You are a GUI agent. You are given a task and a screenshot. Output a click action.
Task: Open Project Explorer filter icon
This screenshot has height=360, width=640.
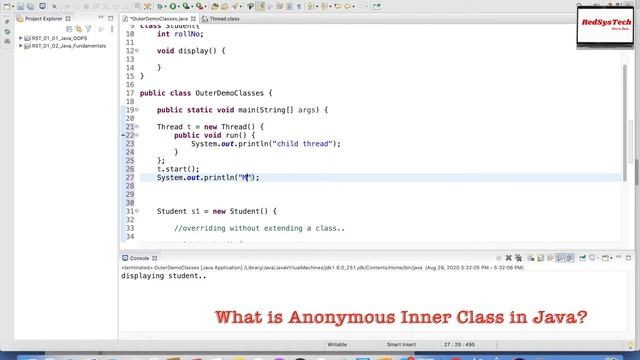click(x=88, y=29)
